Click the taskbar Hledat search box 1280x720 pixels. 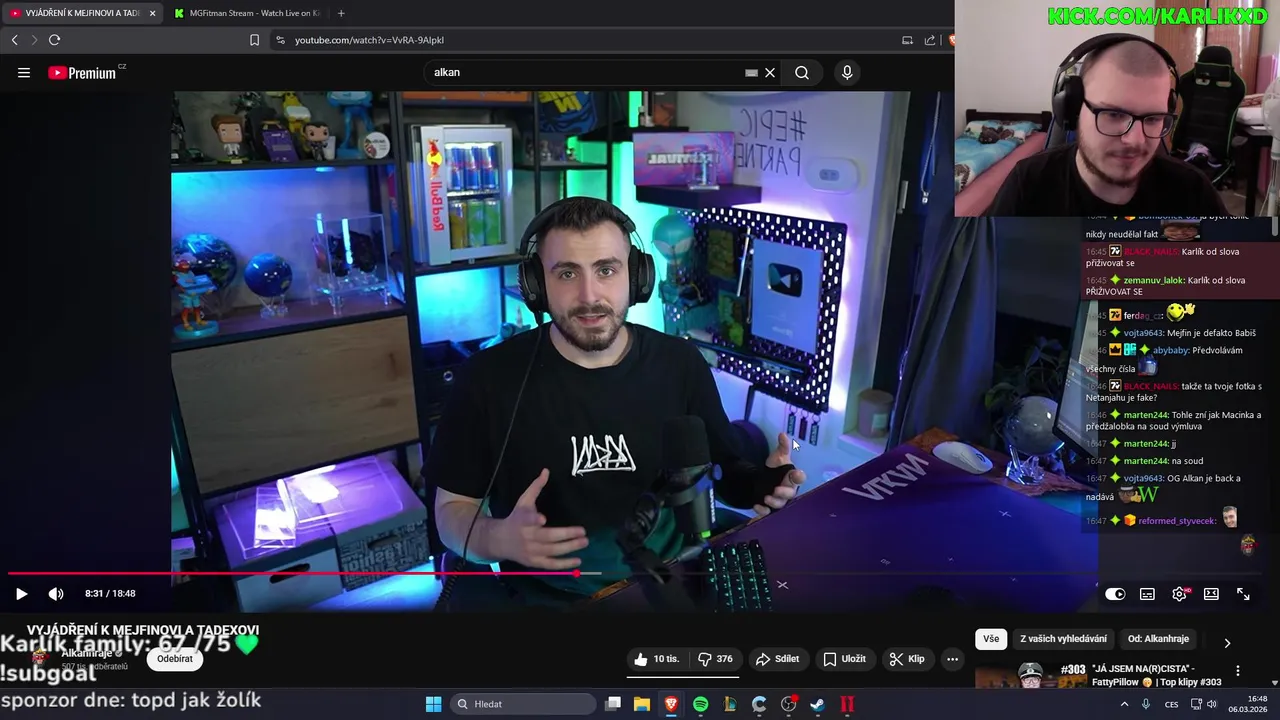tap(521, 704)
